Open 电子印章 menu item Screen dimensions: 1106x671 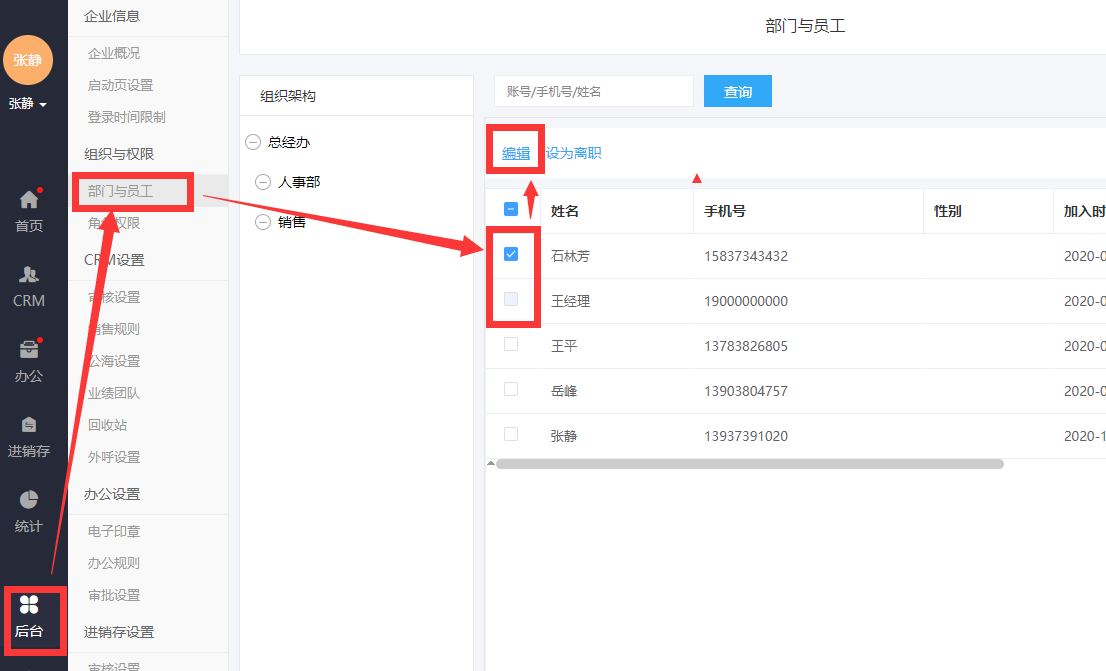[x=114, y=531]
